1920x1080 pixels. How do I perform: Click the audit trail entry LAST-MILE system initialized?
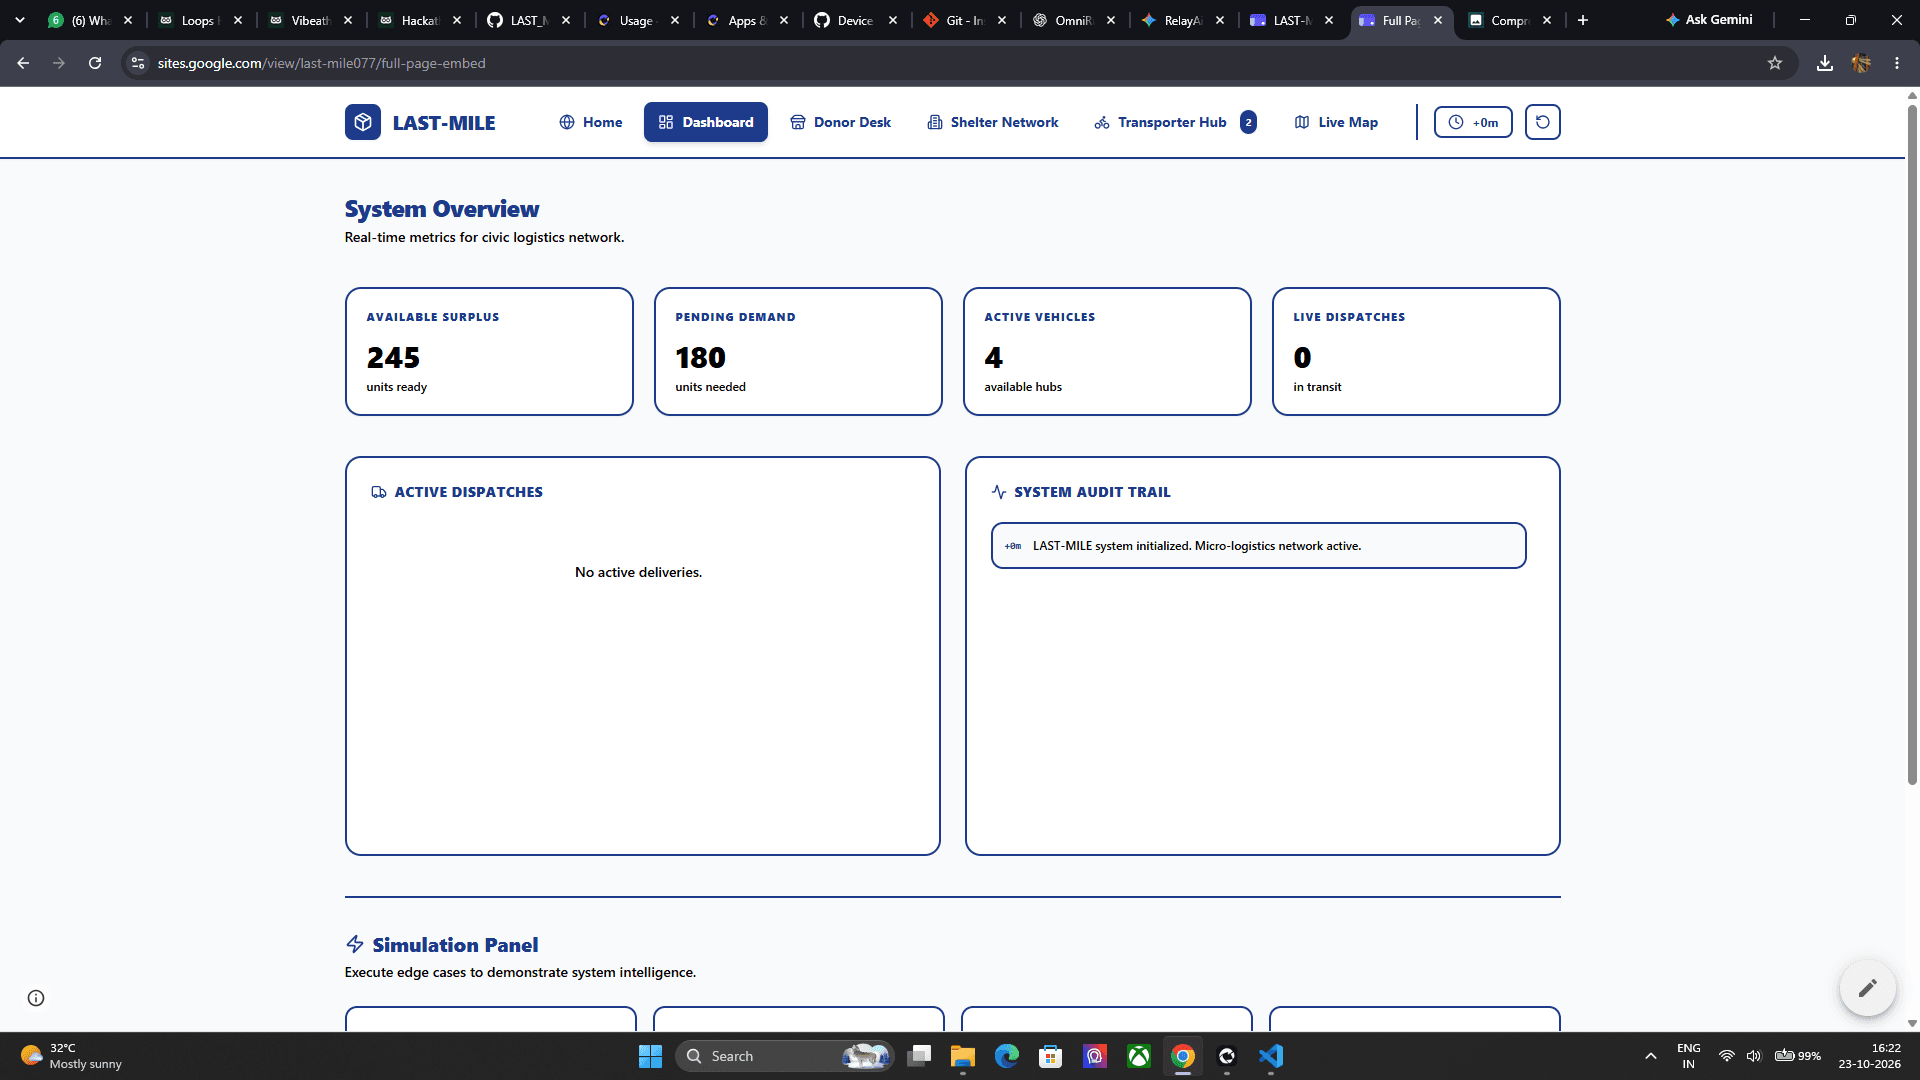tap(1258, 546)
